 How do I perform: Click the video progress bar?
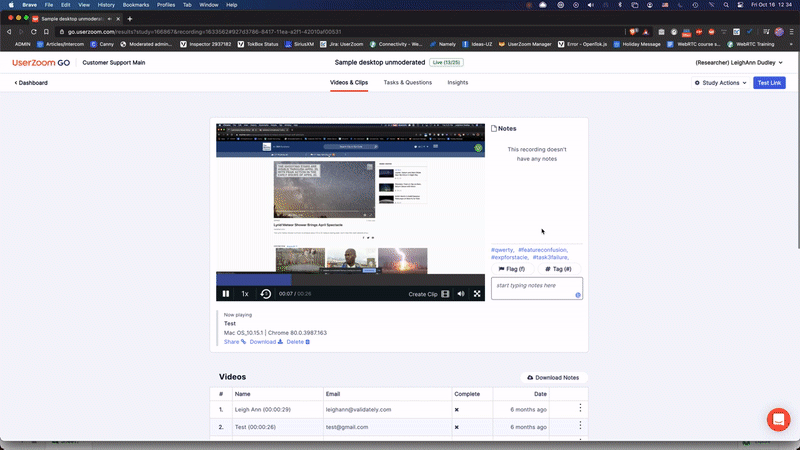tap(350, 280)
